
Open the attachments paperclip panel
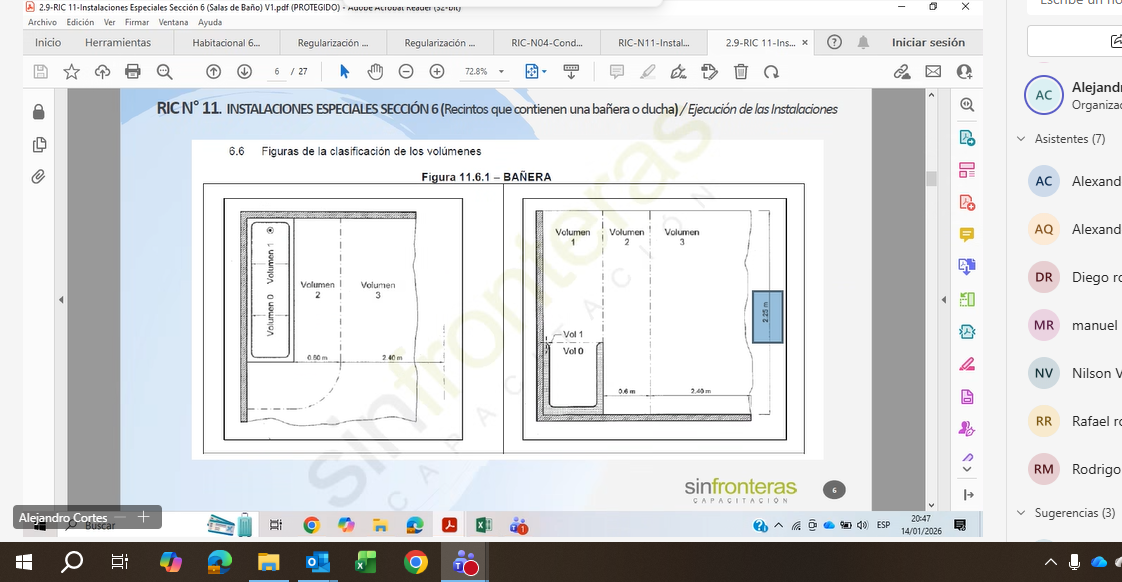[39, 177]
